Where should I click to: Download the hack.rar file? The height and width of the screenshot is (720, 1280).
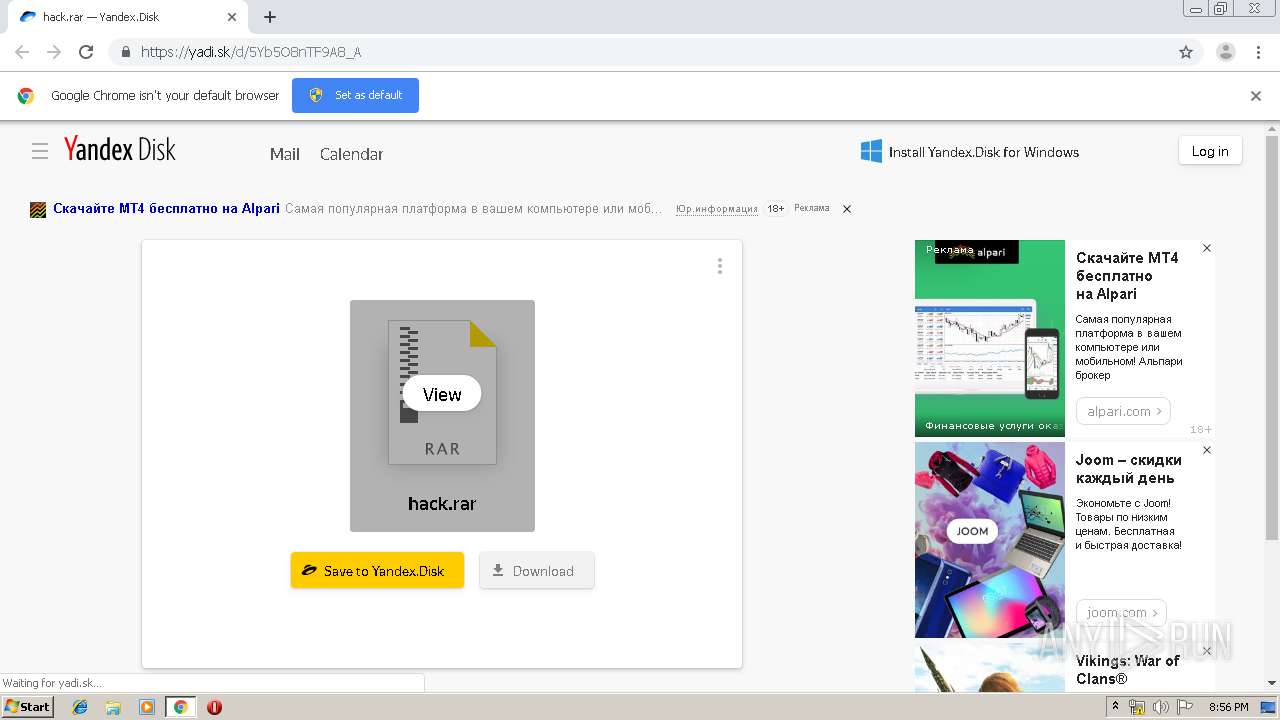click(x=537, y=570)
